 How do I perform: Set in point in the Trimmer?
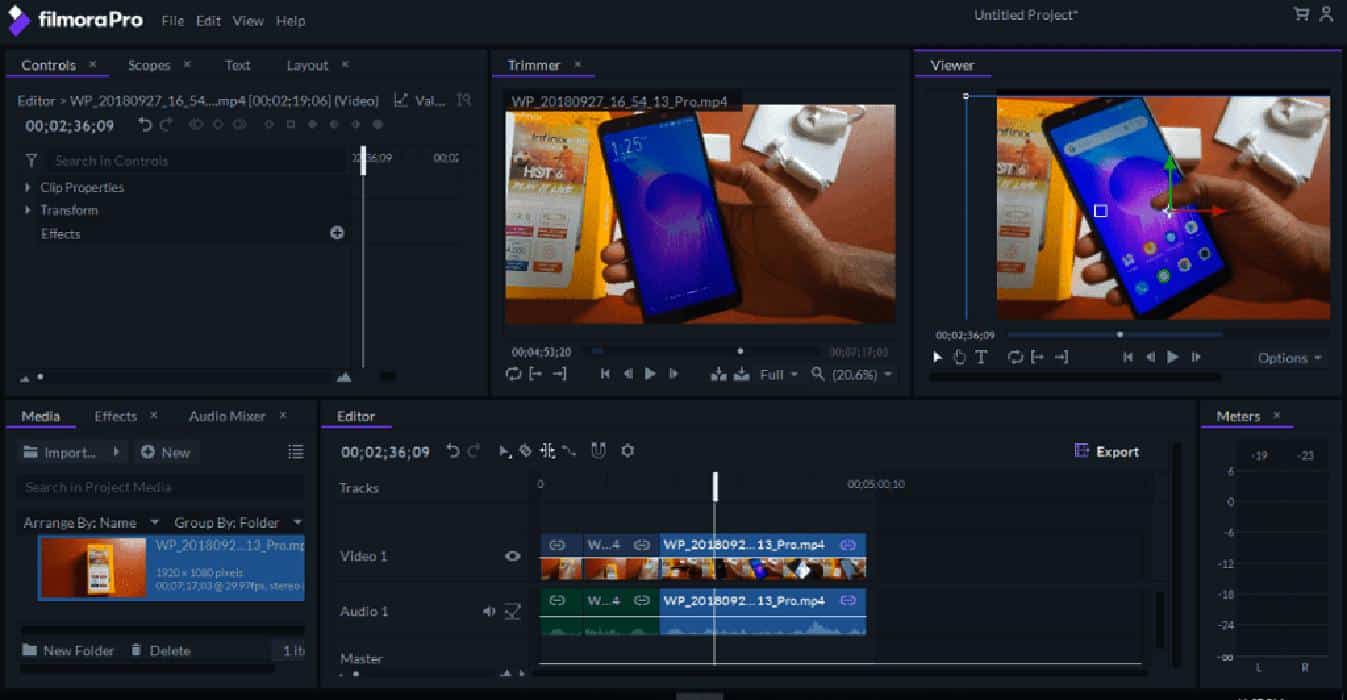coord(536,374)
